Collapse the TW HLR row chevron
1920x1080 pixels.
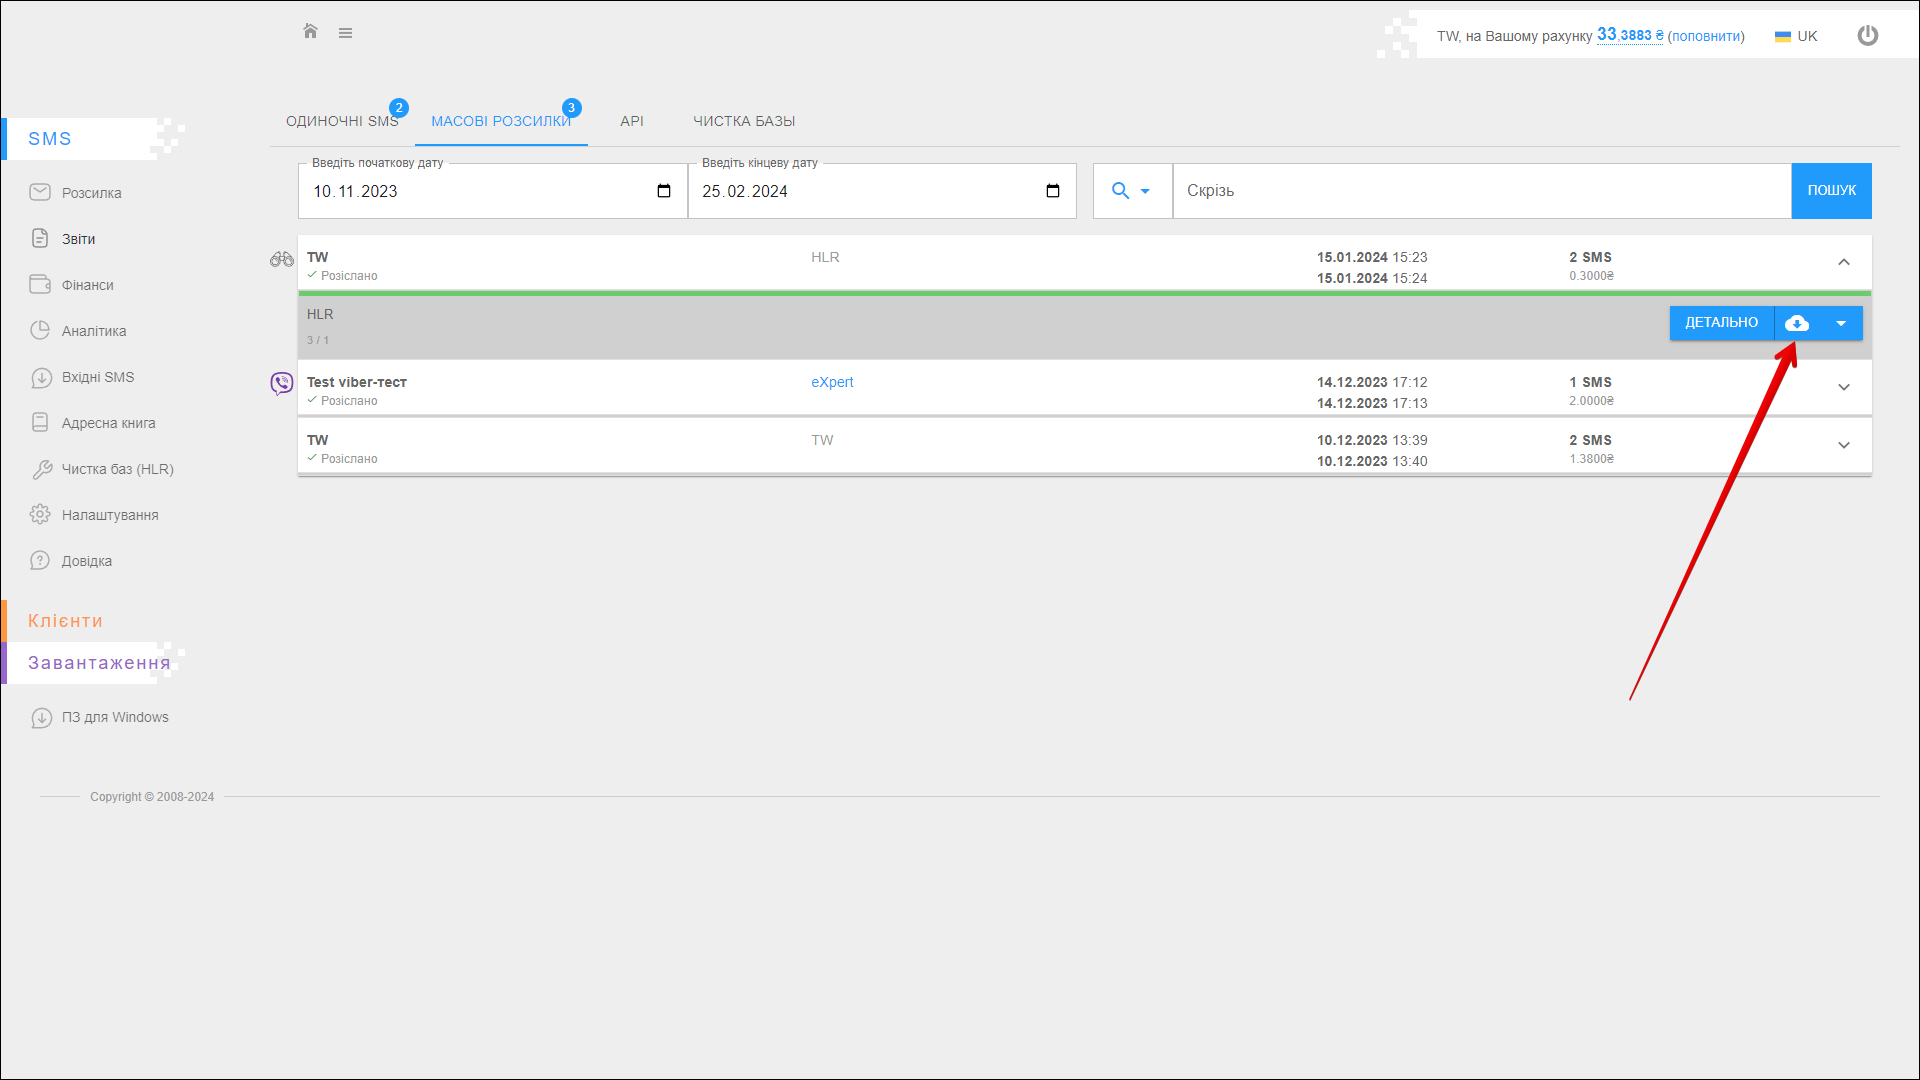[1844, 262]
